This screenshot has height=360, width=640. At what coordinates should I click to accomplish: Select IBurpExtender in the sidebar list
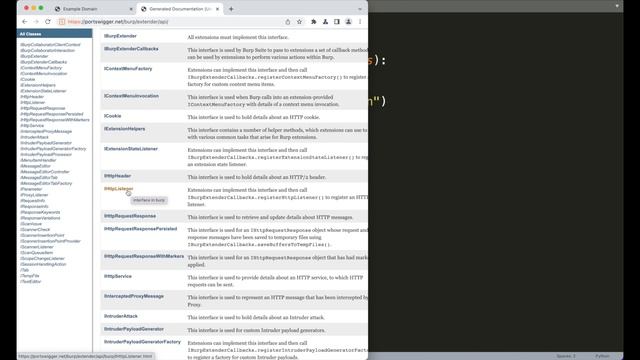pos(34,56)
